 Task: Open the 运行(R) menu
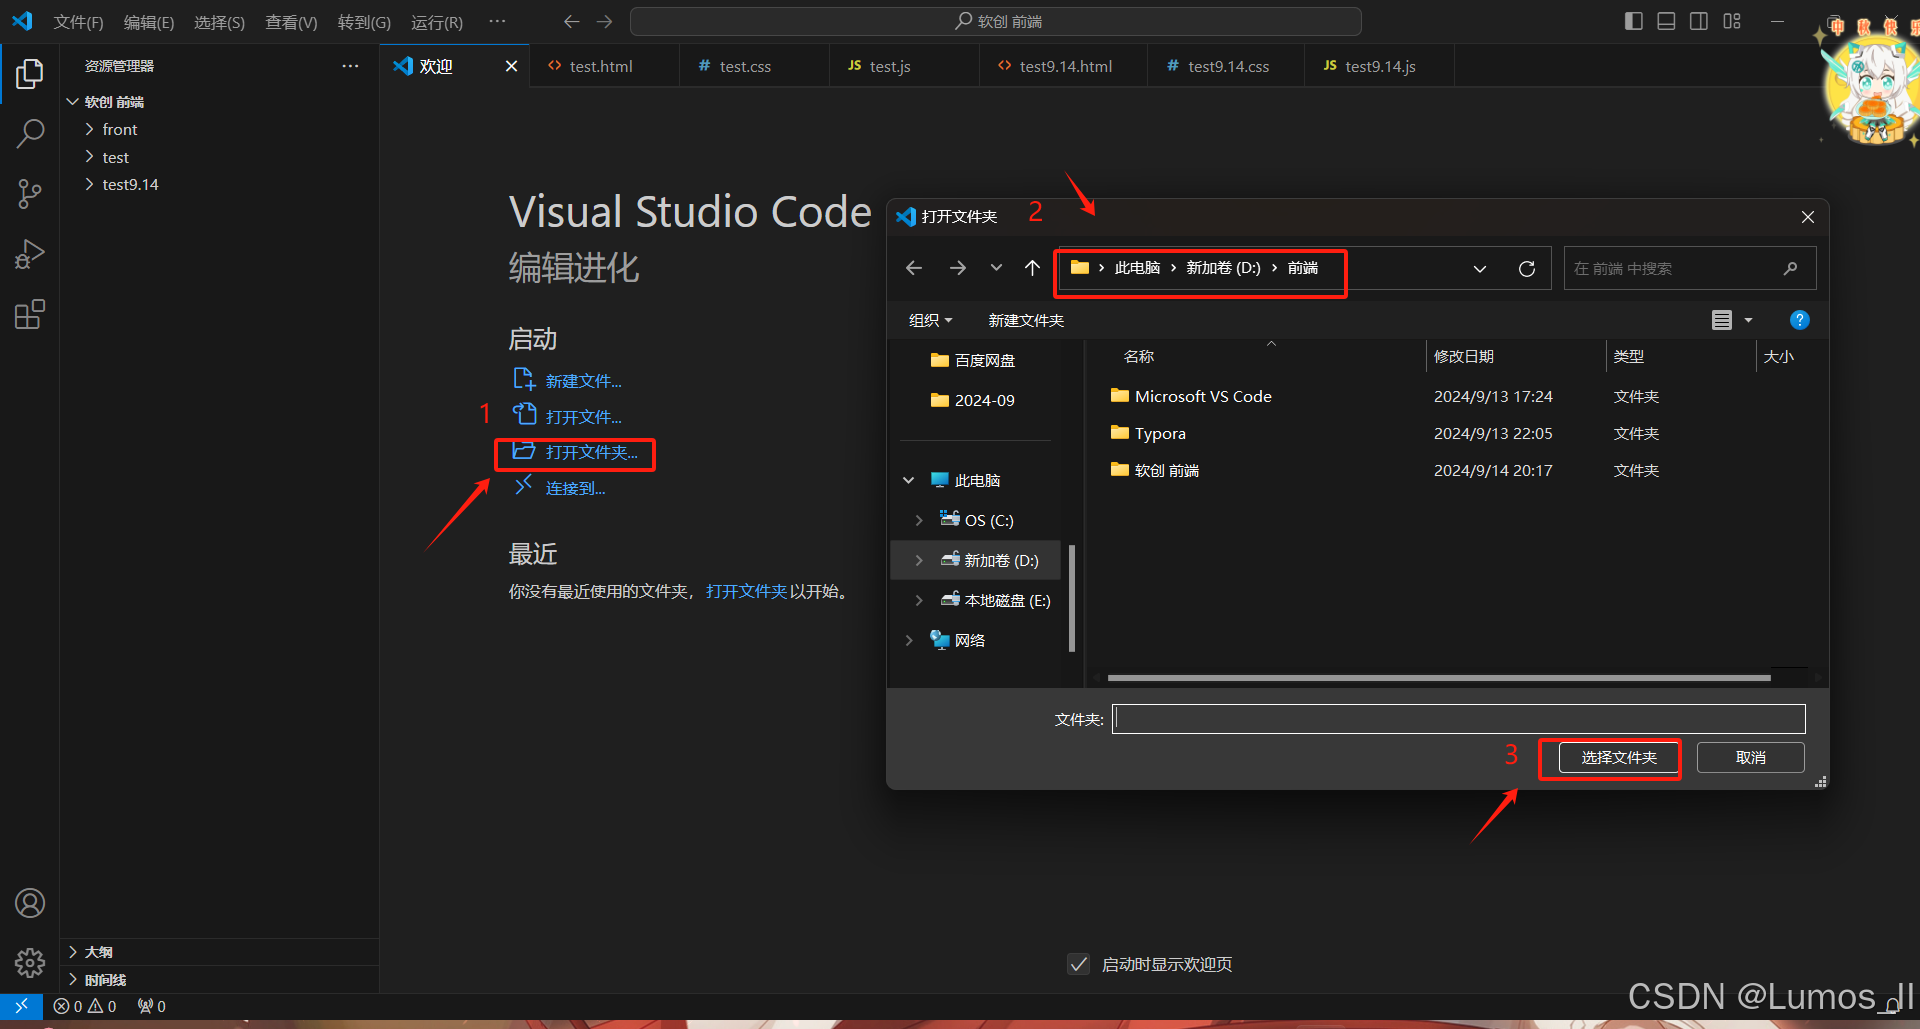[x=437, y=22]
